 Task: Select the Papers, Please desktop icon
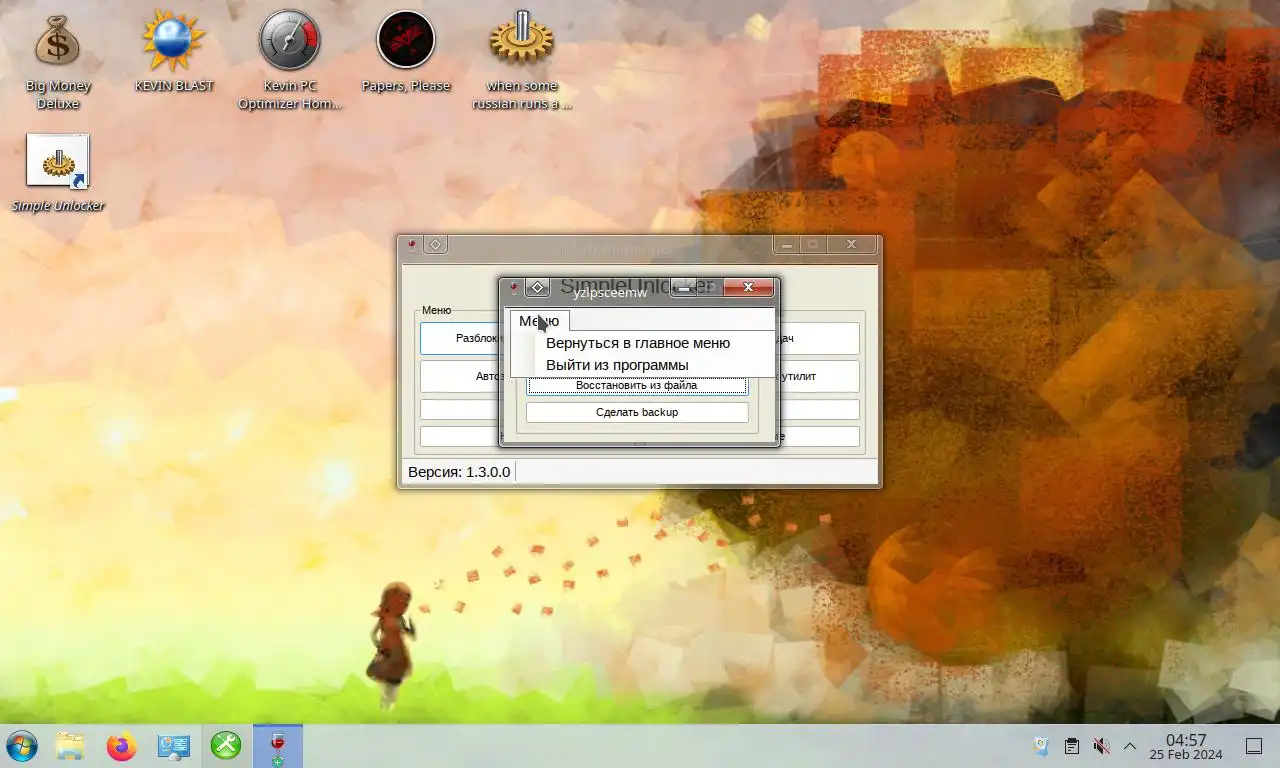click(x=406, y=52)
